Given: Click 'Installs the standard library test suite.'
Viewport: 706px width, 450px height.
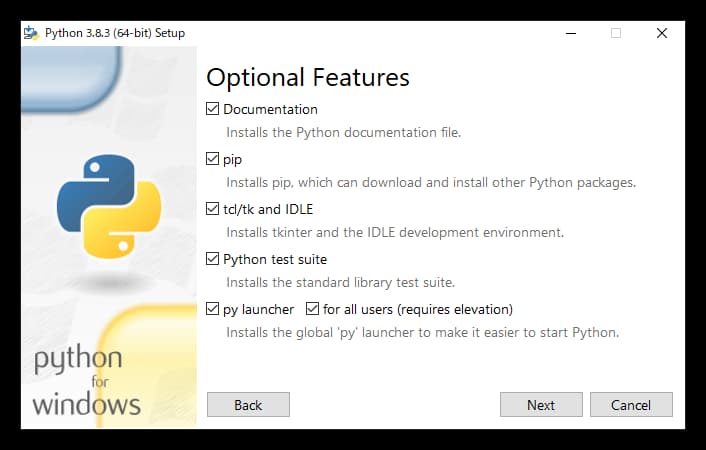Looking at the screenshot, I should (340, 282).
